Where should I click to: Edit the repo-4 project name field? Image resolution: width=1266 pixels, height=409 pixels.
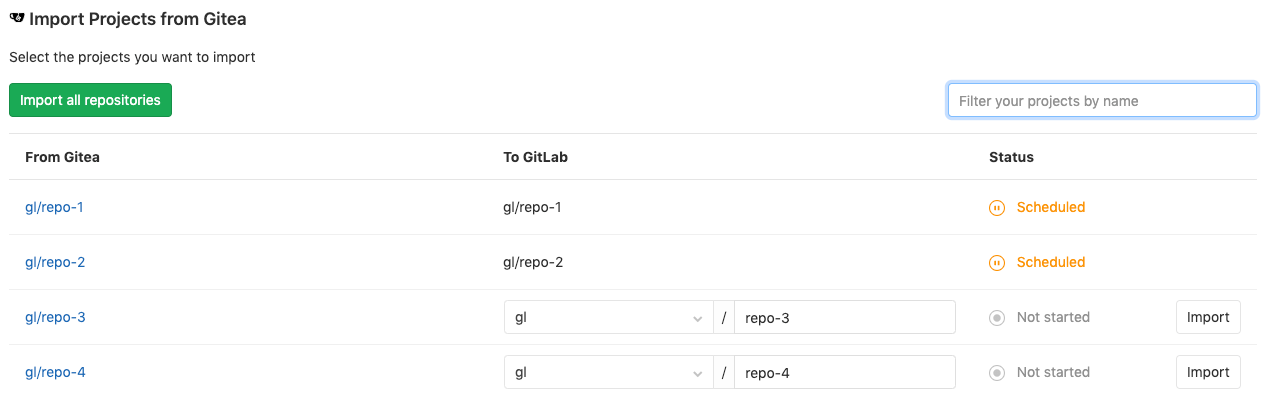click(844, 373)
